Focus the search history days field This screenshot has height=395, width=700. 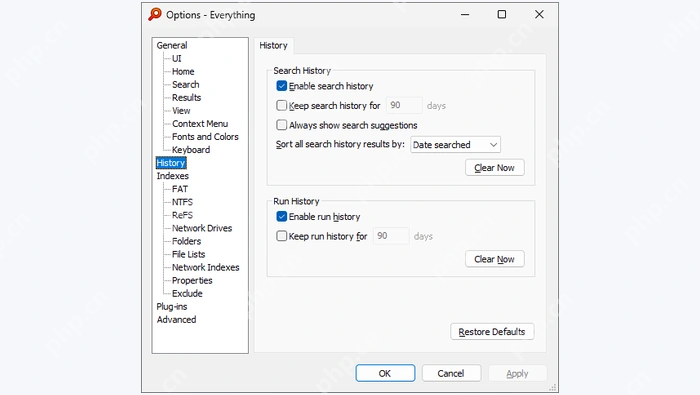404,105
